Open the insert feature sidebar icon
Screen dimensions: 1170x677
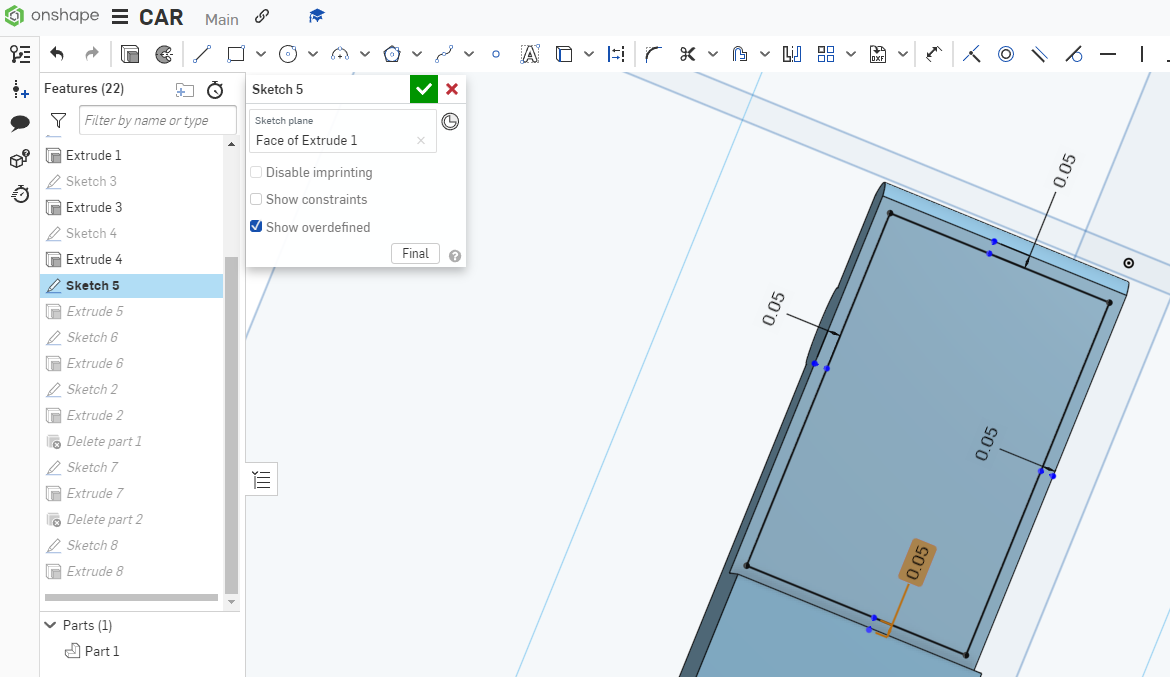pyautogui.click(x=20, y=90)
